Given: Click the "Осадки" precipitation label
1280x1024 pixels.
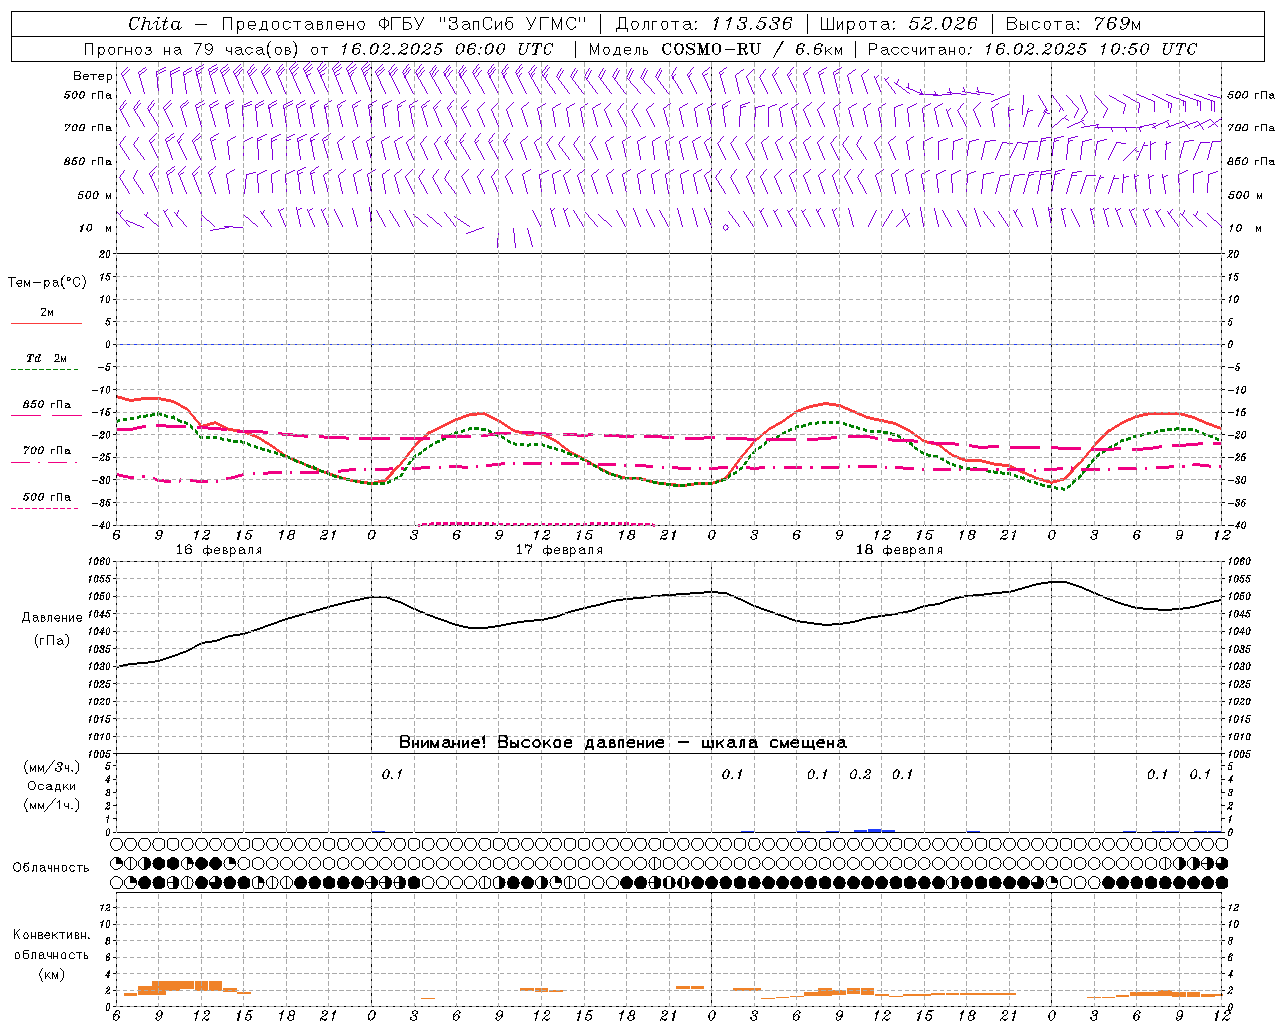Looking at the screenshot, I should [x=51, y=786].
